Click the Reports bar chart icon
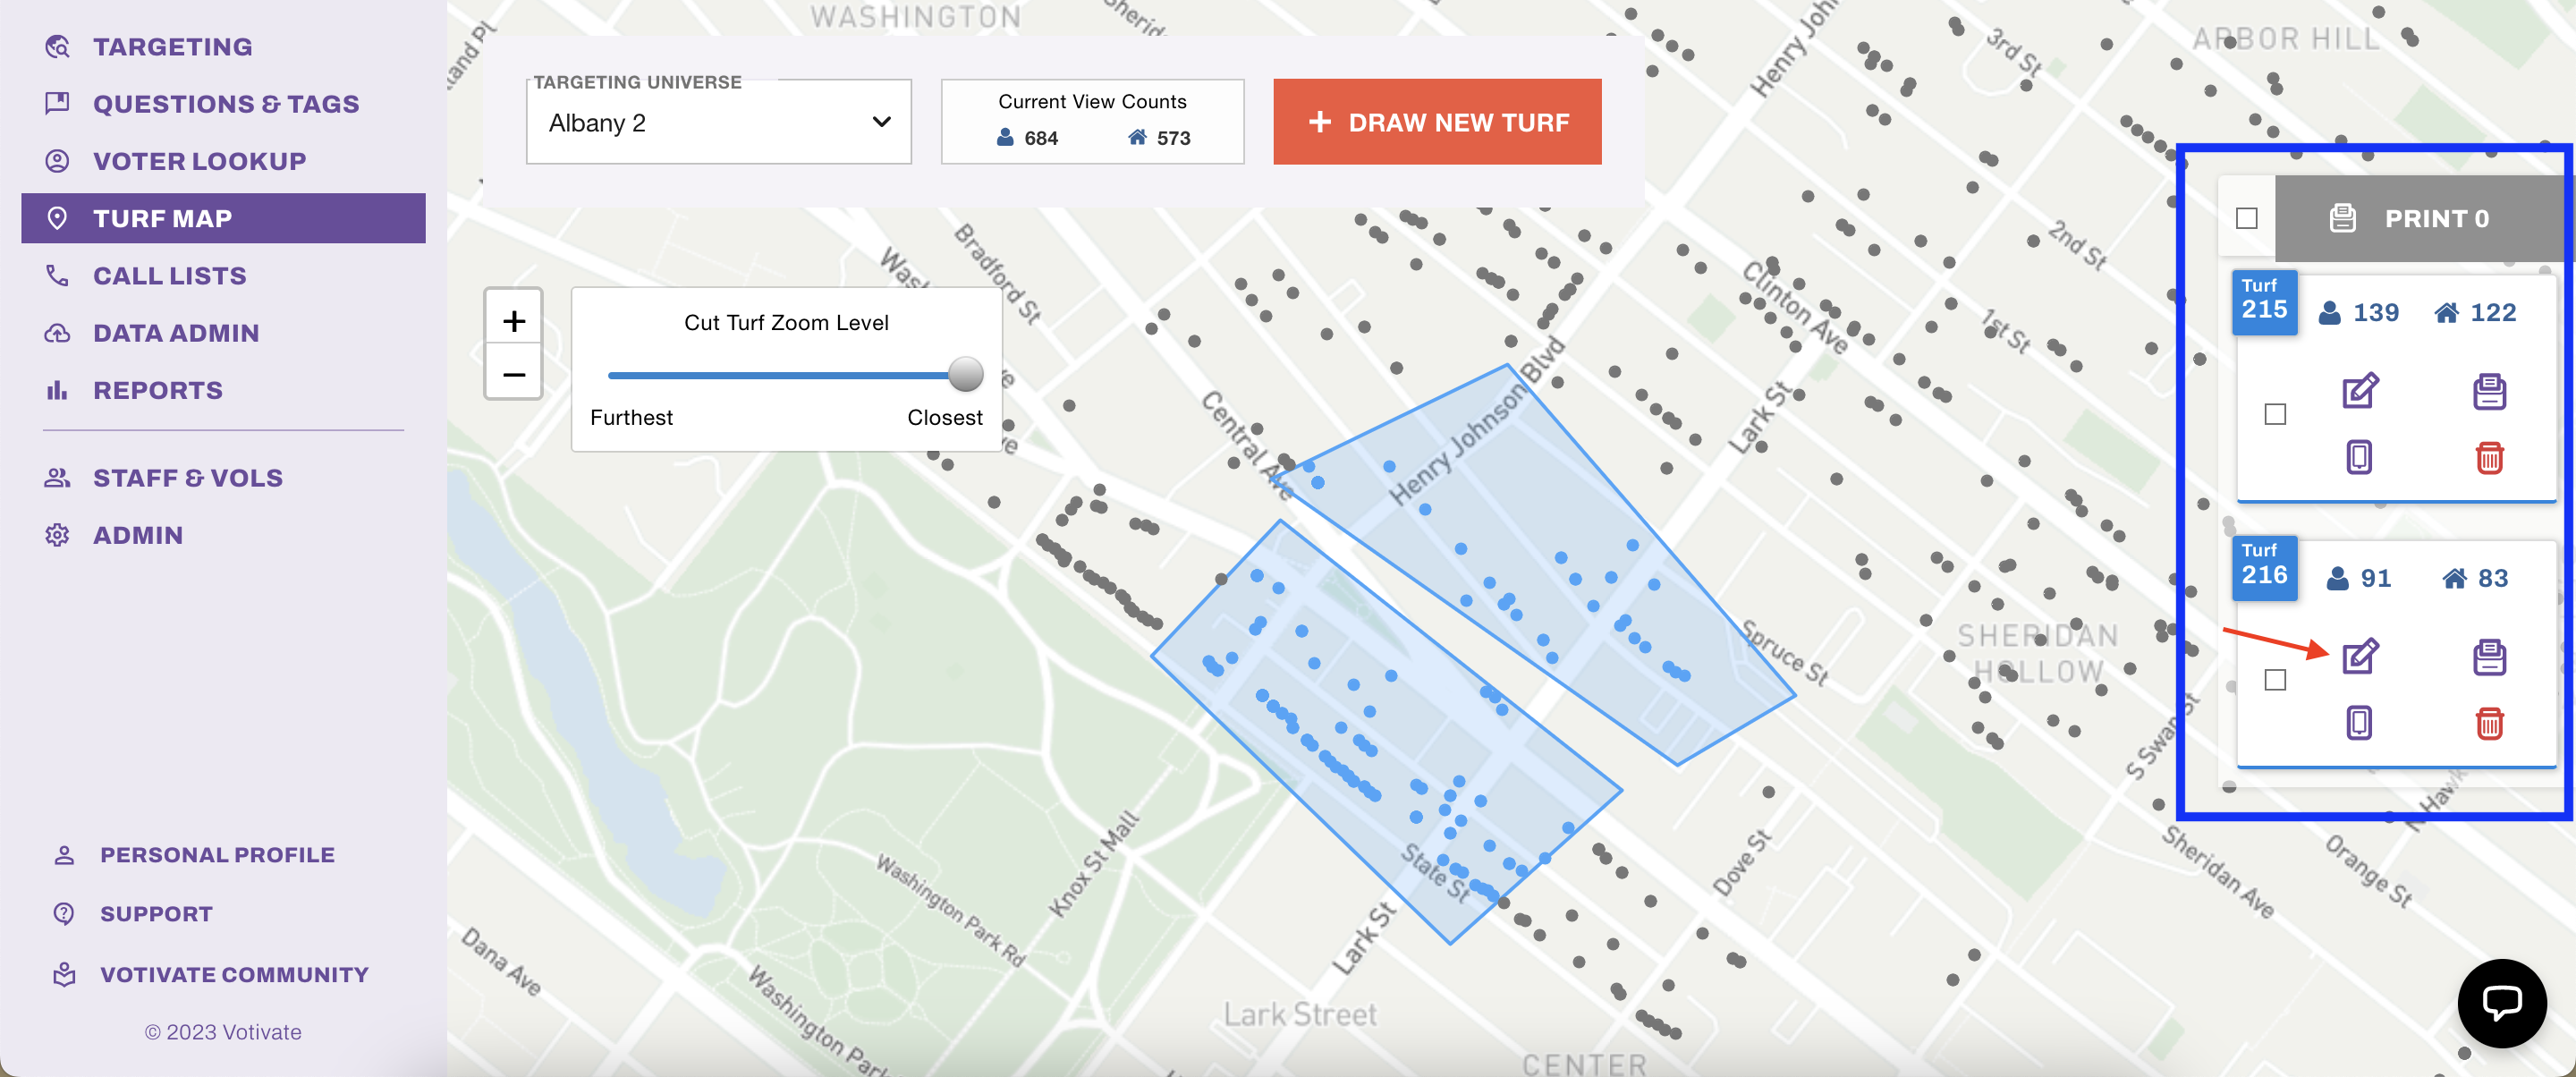The image size is (2576, 1077). 58,390
